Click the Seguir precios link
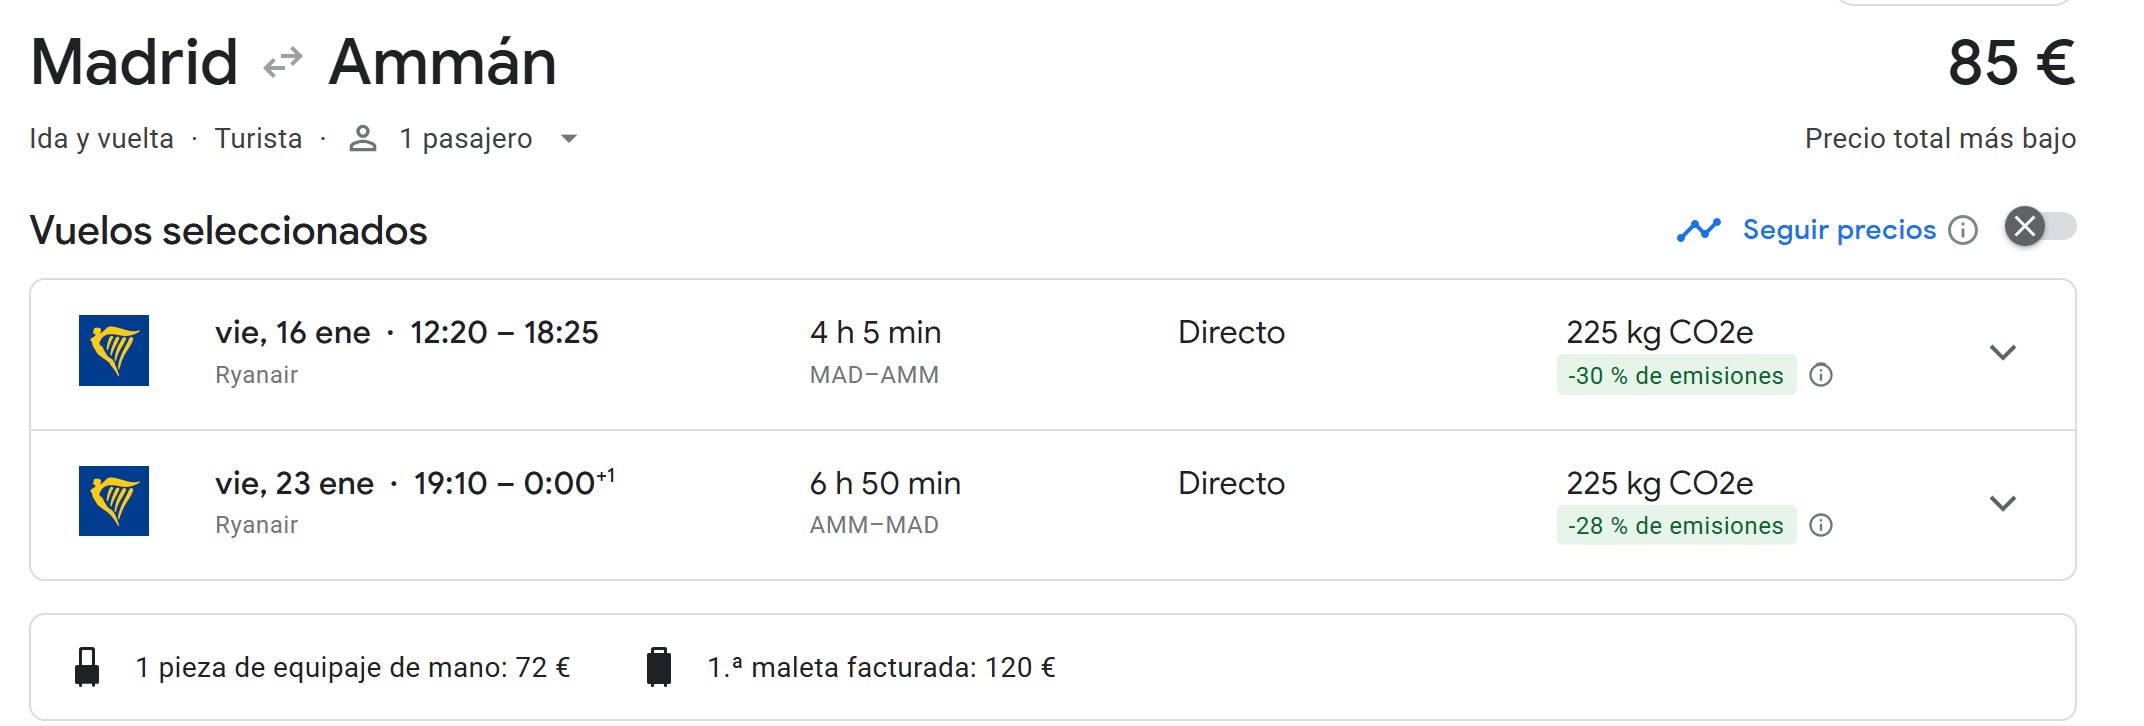 click(x=1839, y=230)
